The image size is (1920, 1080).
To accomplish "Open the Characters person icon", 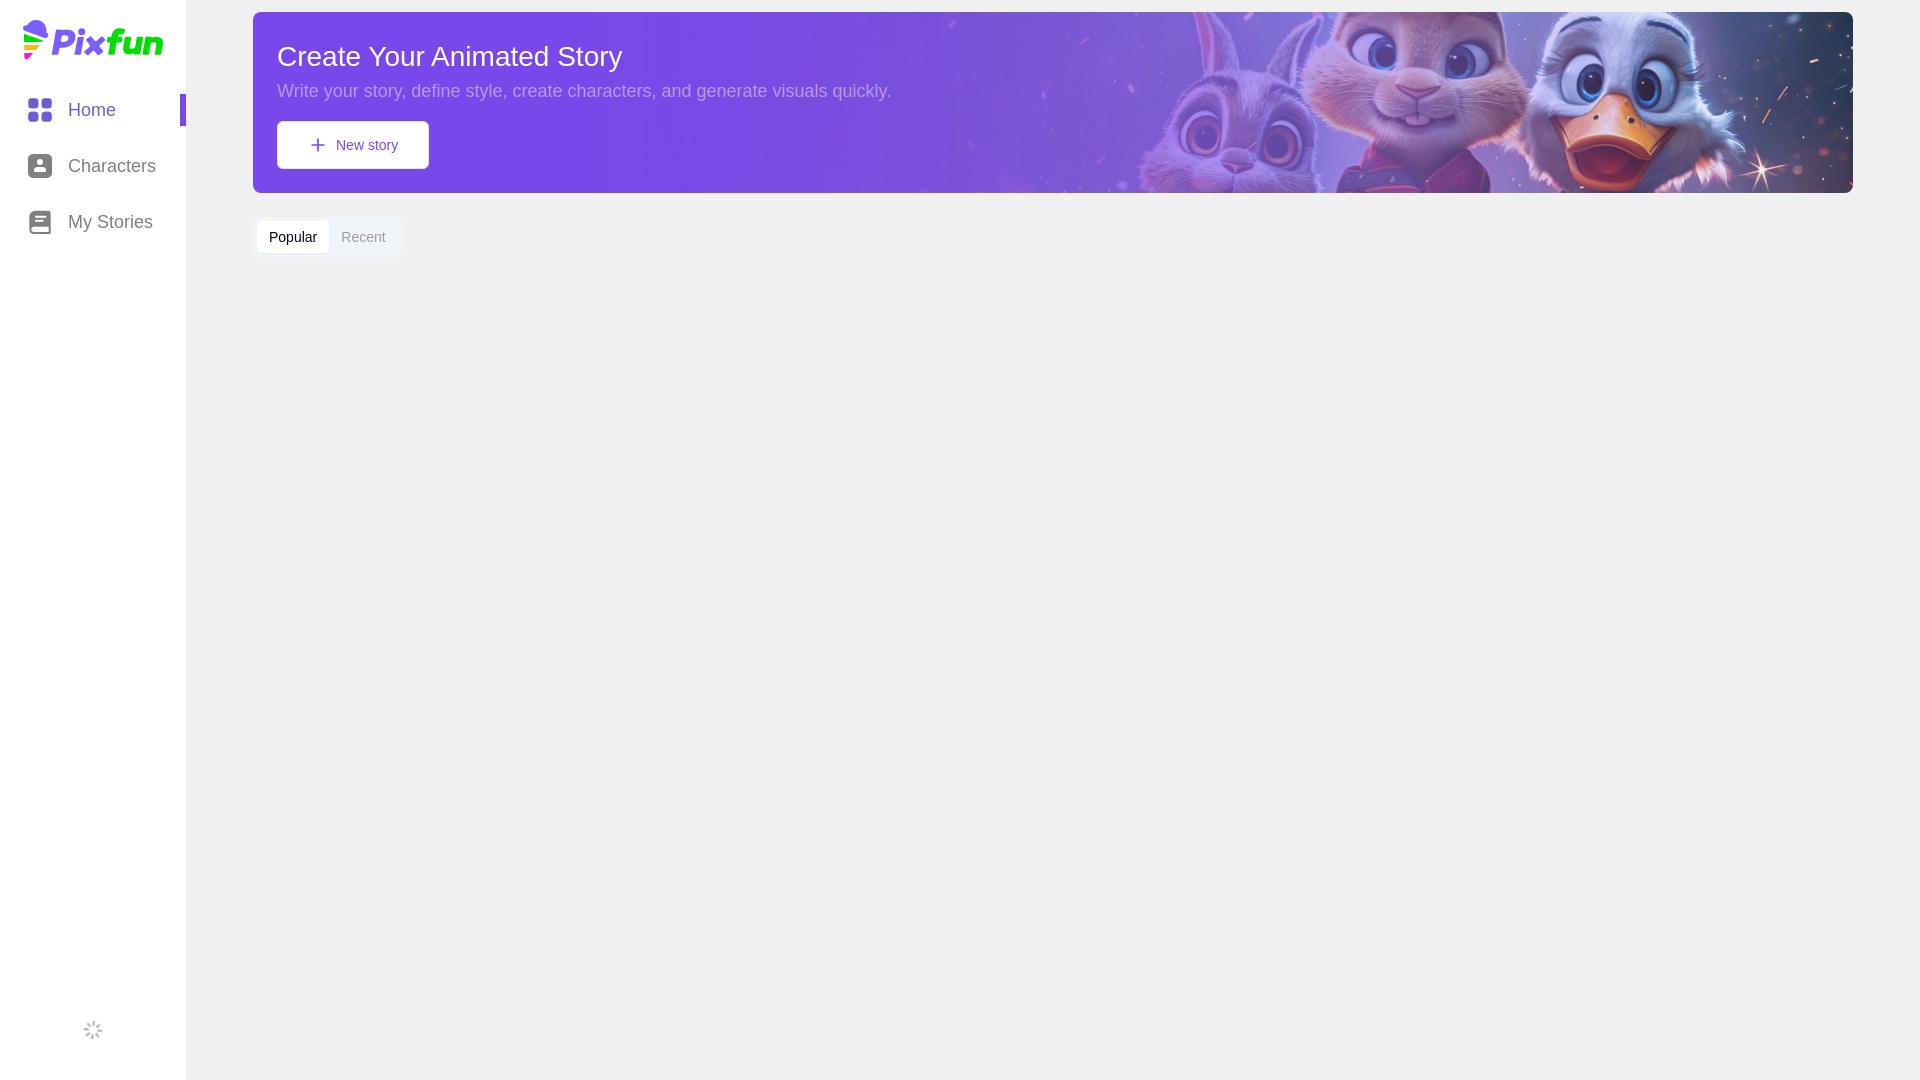I will click(40, 166).
